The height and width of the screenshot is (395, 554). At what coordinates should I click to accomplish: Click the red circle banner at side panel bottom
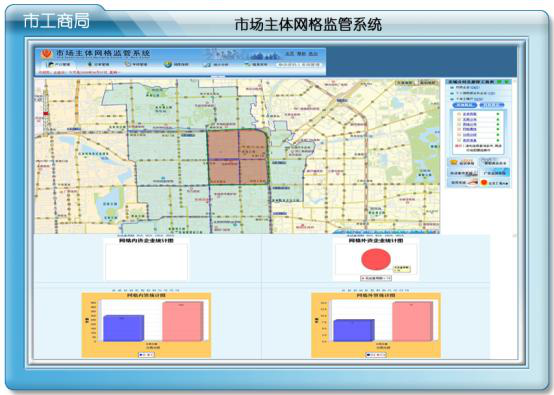coord(495,183)
